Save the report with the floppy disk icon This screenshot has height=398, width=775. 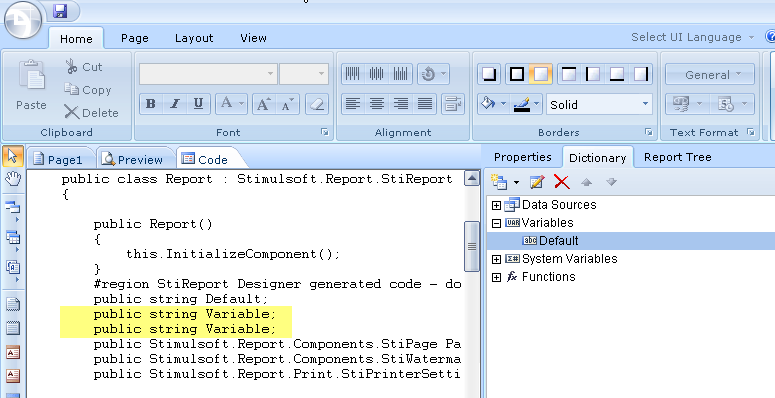point(60,11)
